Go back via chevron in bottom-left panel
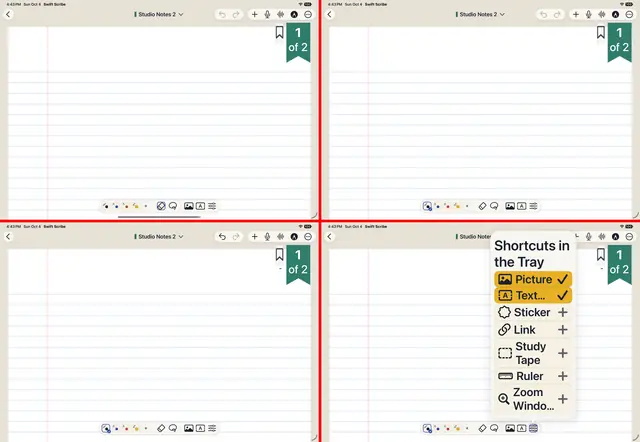 click(8, 237)
